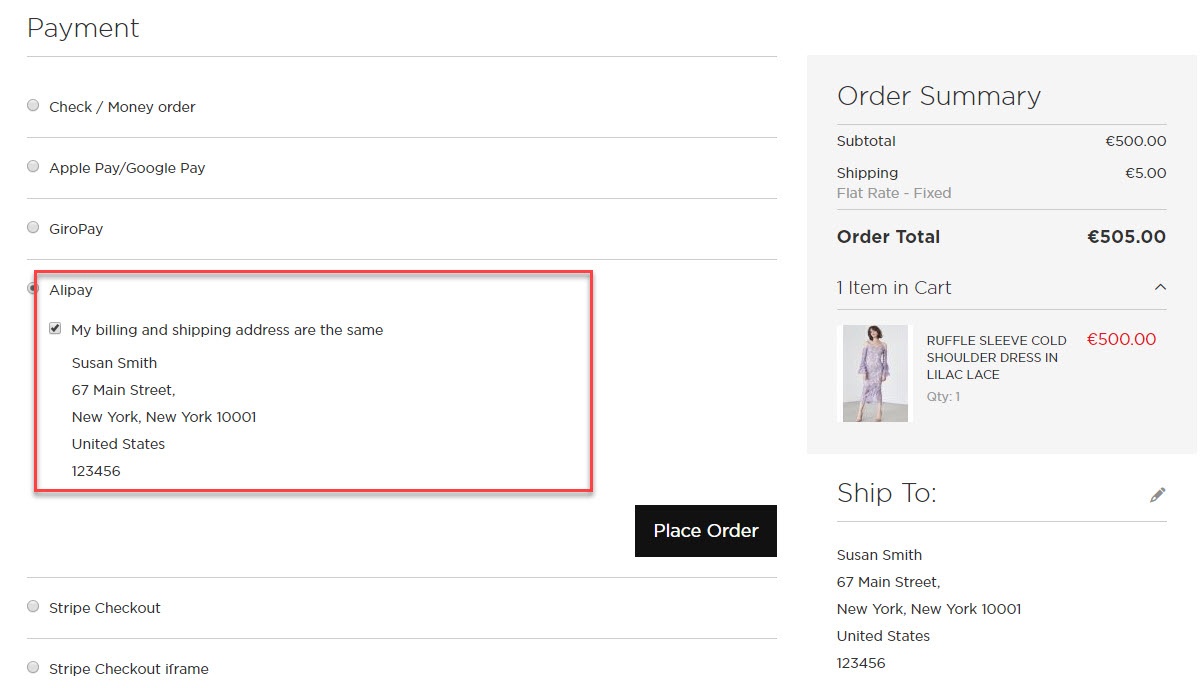
Task: Select the Check / Money order payment option
Action: [x=32, y=104]
